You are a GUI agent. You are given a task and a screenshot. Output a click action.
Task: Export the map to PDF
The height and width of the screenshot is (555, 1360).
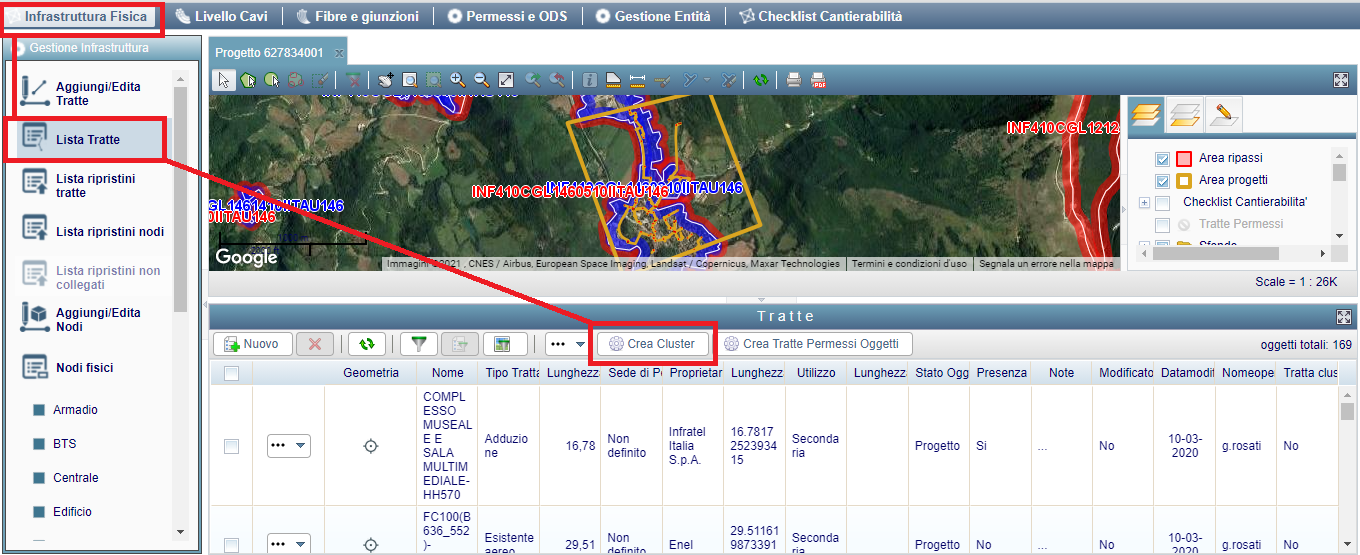coord(818,80)
